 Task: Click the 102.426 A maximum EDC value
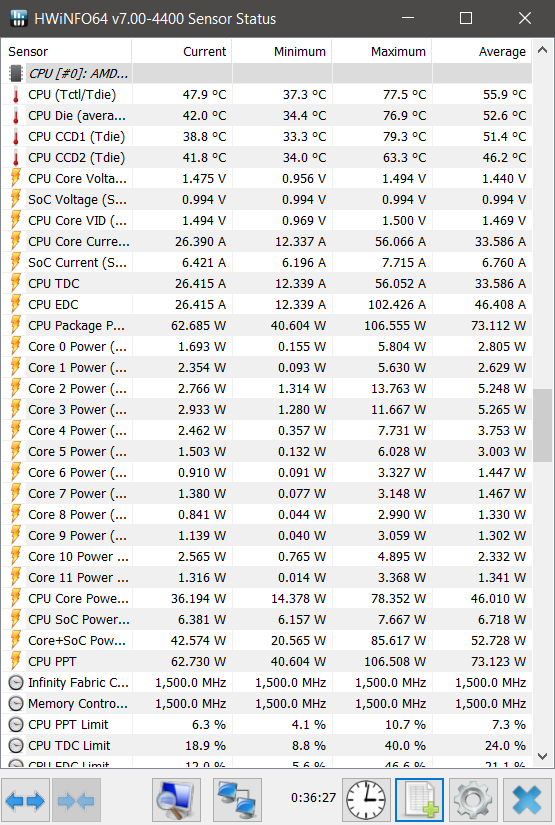(395, 305)
